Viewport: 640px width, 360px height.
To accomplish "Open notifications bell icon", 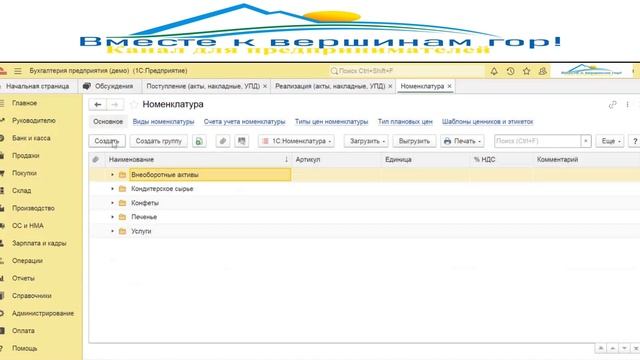I will (x=494, y=71).
